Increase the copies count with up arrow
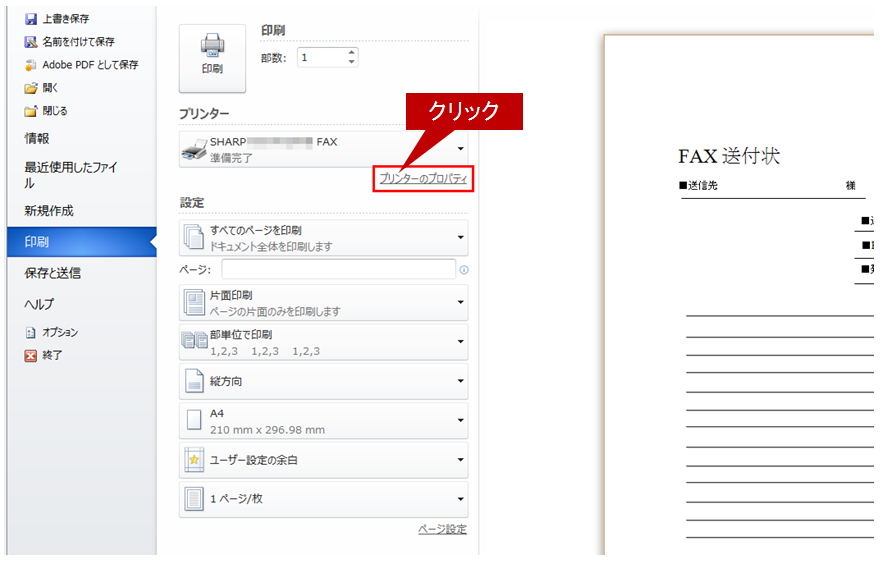 pos(351,53)
